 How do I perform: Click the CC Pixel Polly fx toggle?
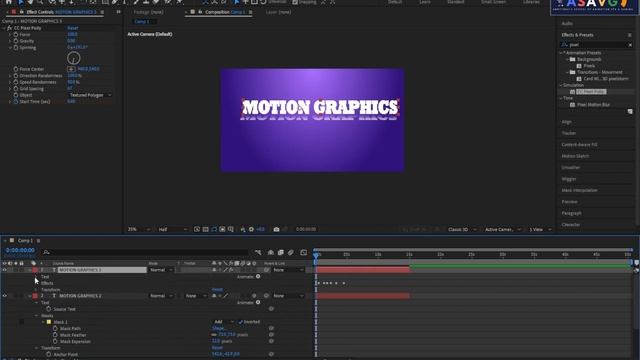point(9,28)
